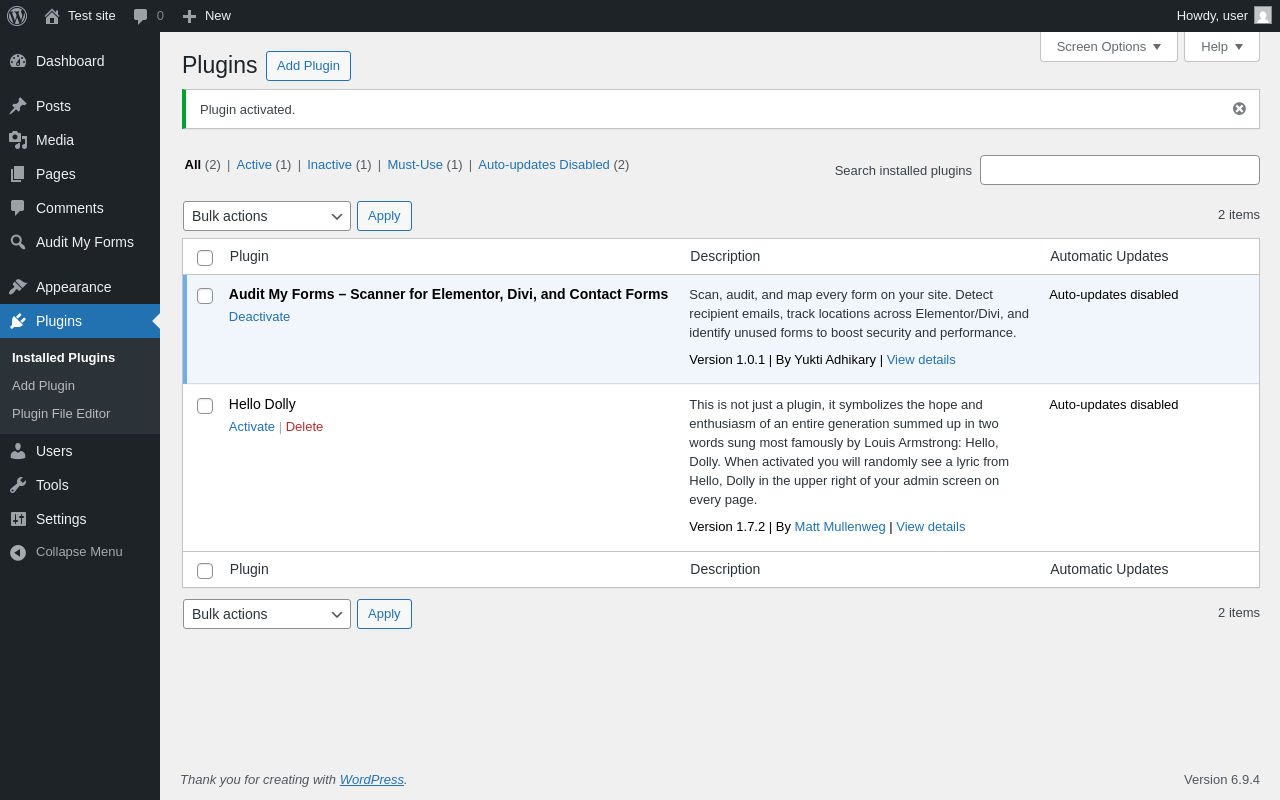Click the Media sidebar icon
Image resolution: width=1280 pixels, height=800 pixels.
click(18, 140)
